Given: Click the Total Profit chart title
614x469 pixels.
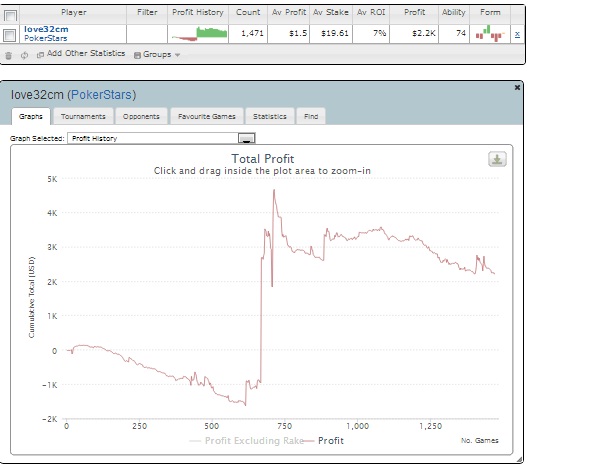Looking at the screenshot, I should tap(262, 159).
